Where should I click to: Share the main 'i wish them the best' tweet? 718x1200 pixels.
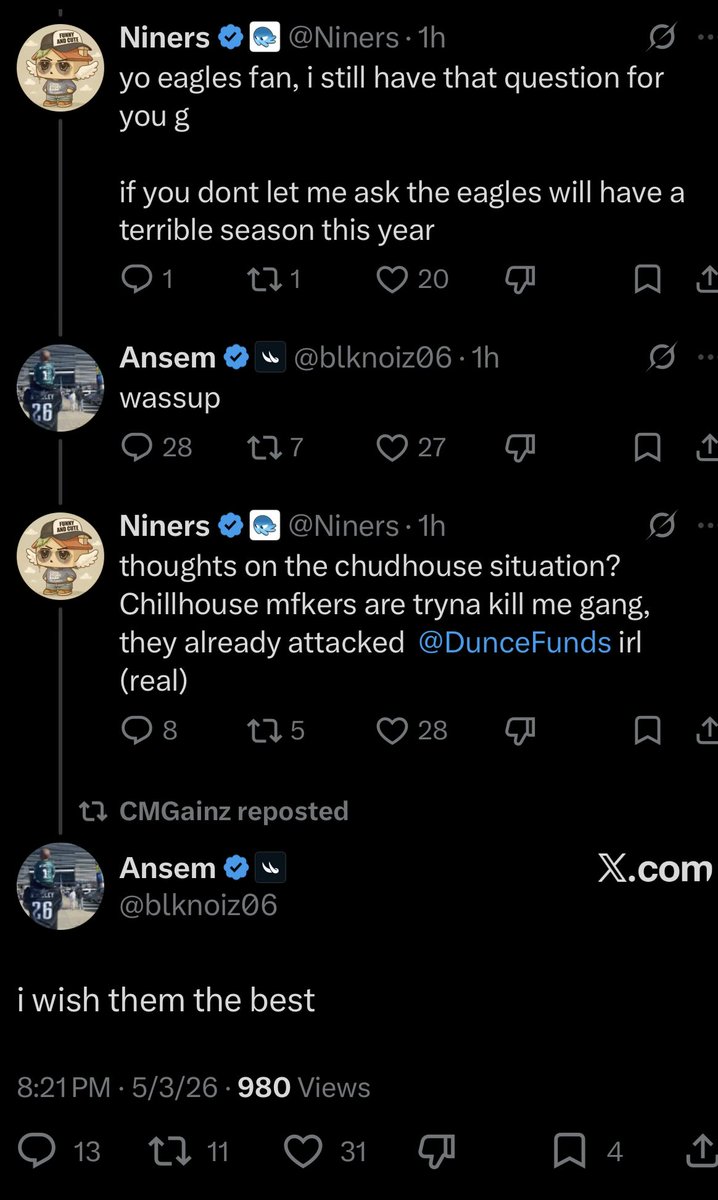point(702,1152)
